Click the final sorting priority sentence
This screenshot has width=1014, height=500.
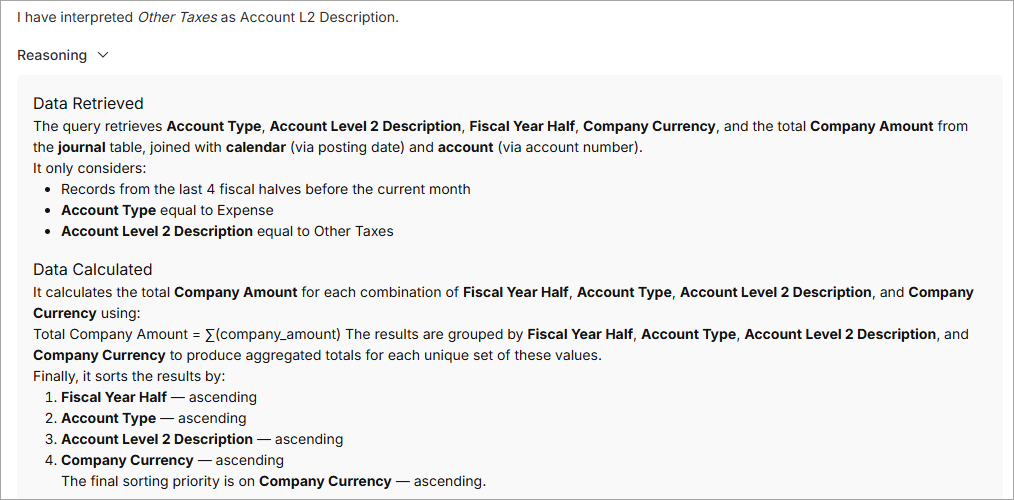(273, 481)
